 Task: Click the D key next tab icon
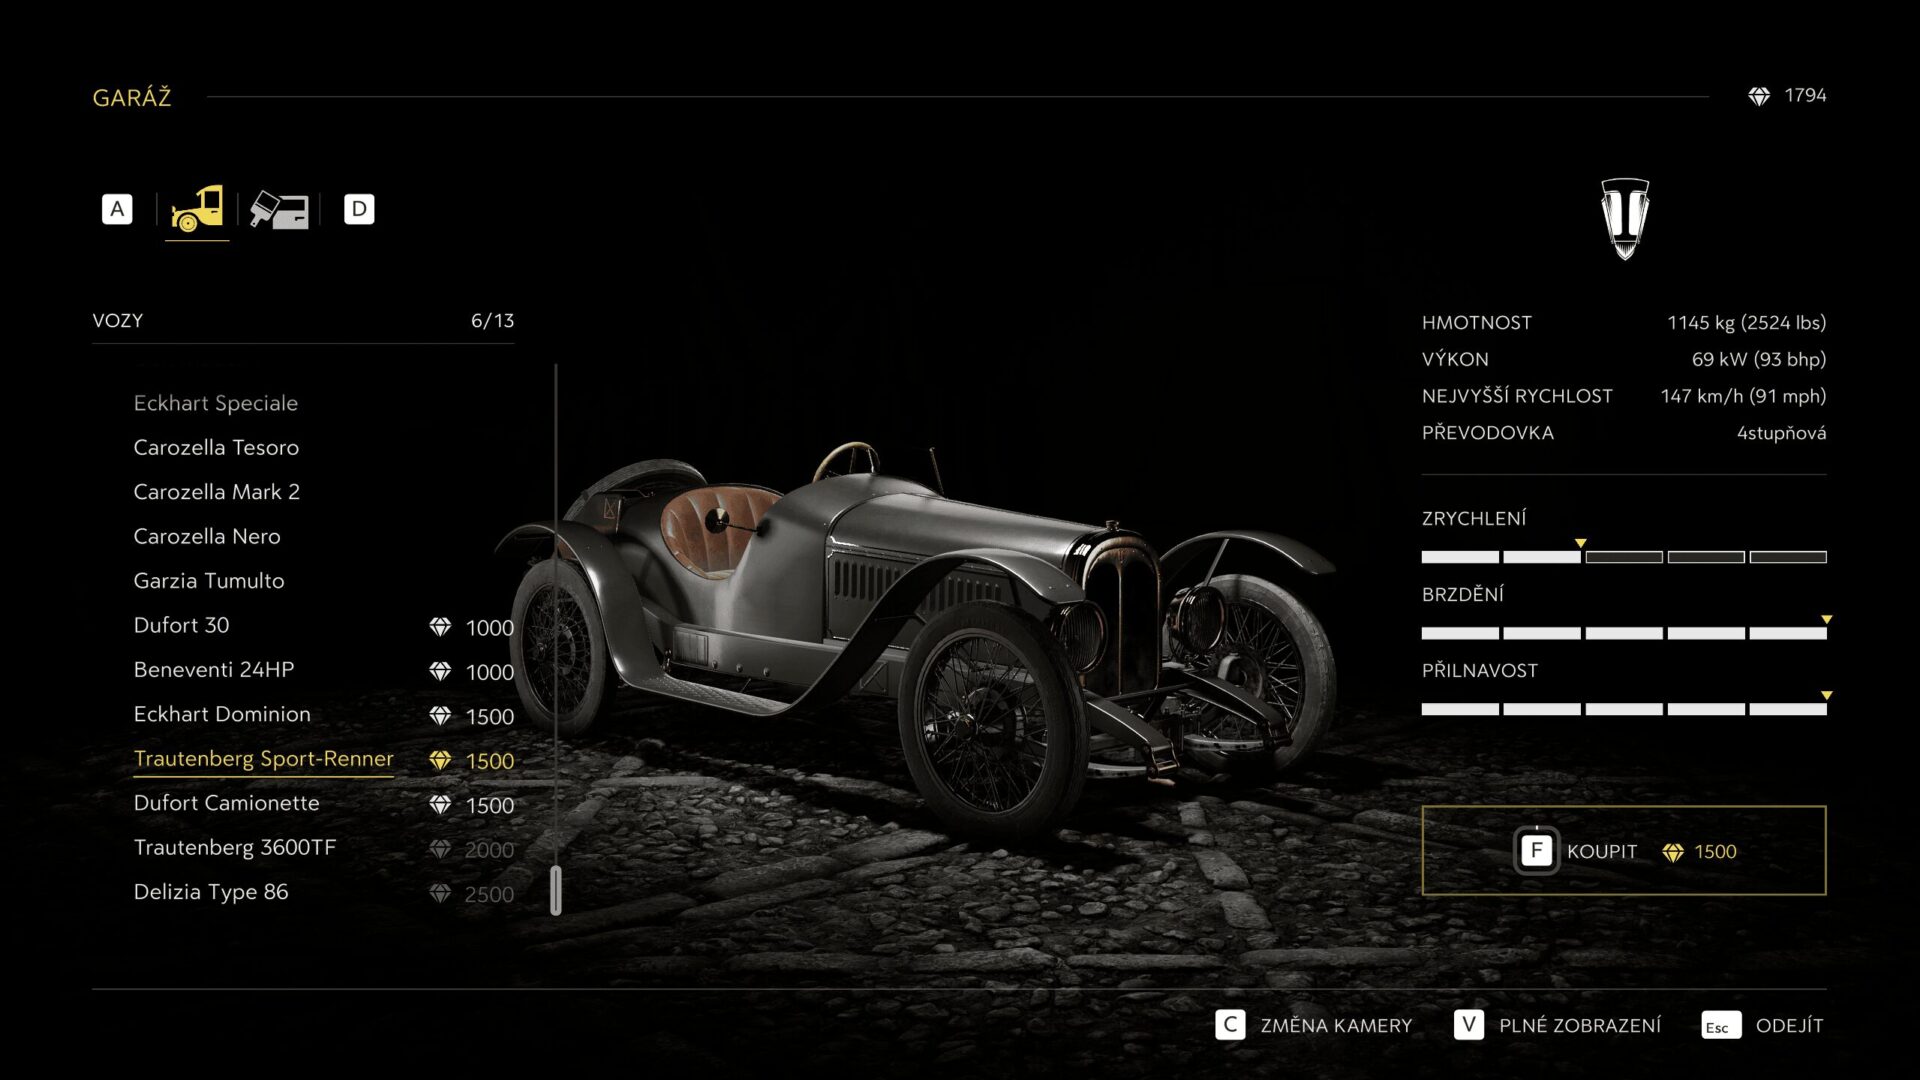point(359,209)
